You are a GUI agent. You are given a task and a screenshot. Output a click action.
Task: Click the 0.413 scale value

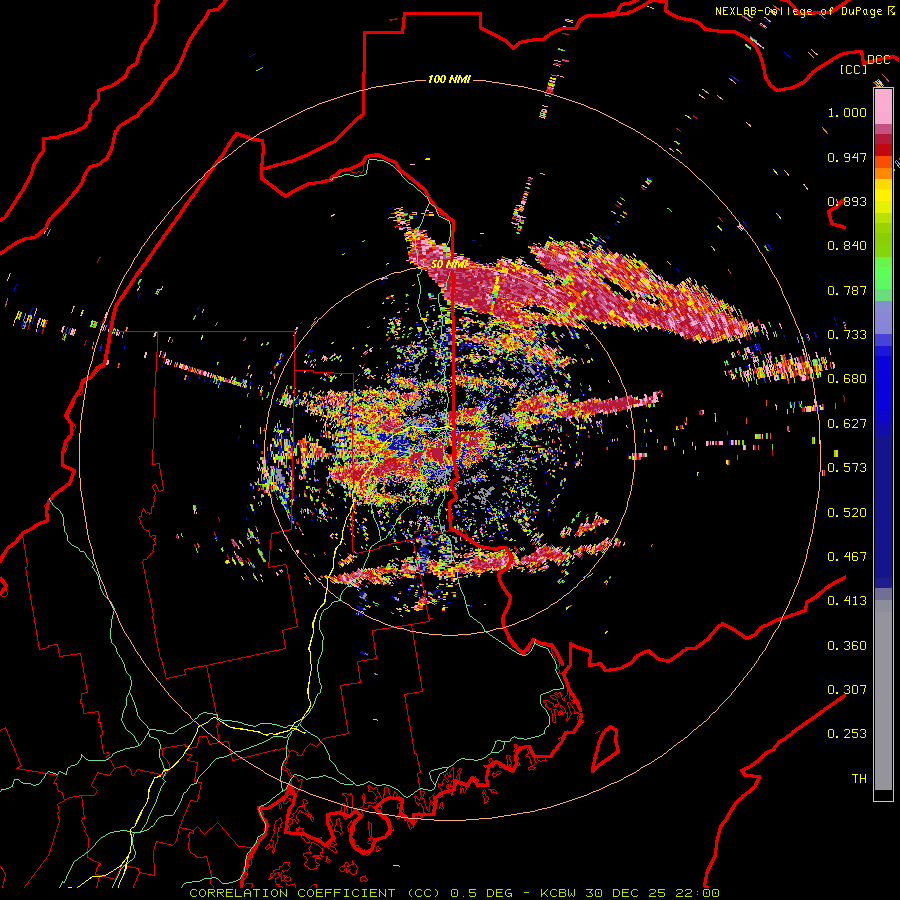(847, 601)
